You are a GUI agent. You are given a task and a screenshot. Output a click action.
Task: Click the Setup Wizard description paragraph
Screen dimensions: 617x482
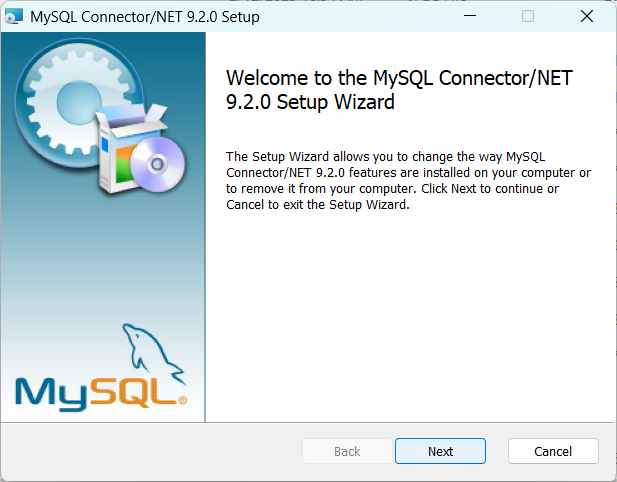408,181
